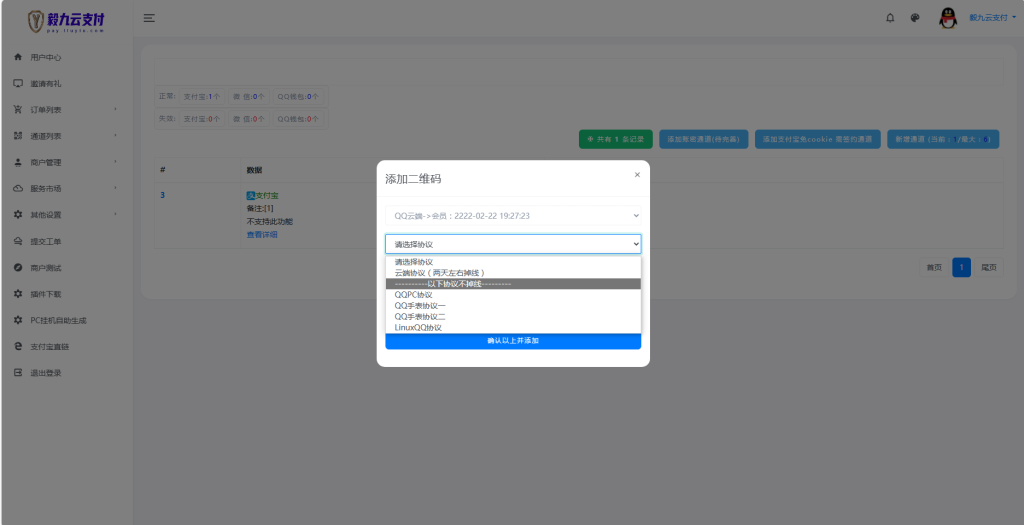1024x525 pixels.
Task: Open the theme palette icon
Action: [x=915, y=18]
